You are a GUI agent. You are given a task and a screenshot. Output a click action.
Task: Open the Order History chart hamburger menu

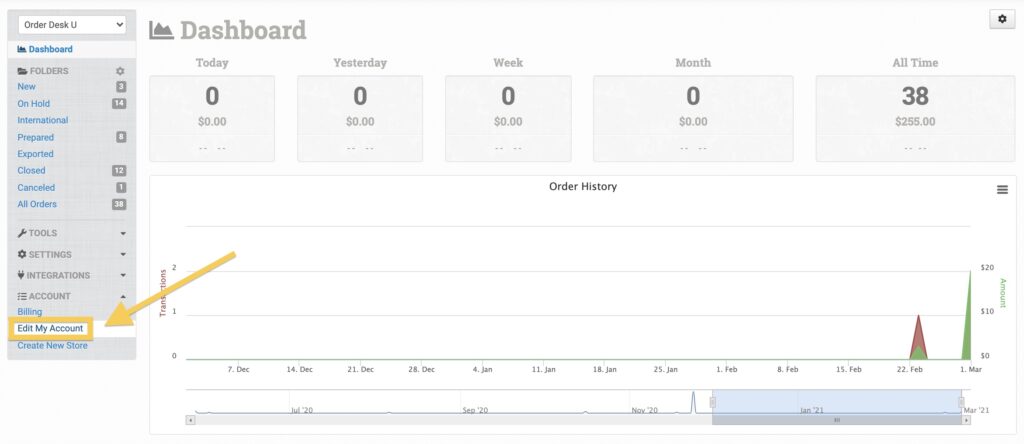tap(1002, 190)
